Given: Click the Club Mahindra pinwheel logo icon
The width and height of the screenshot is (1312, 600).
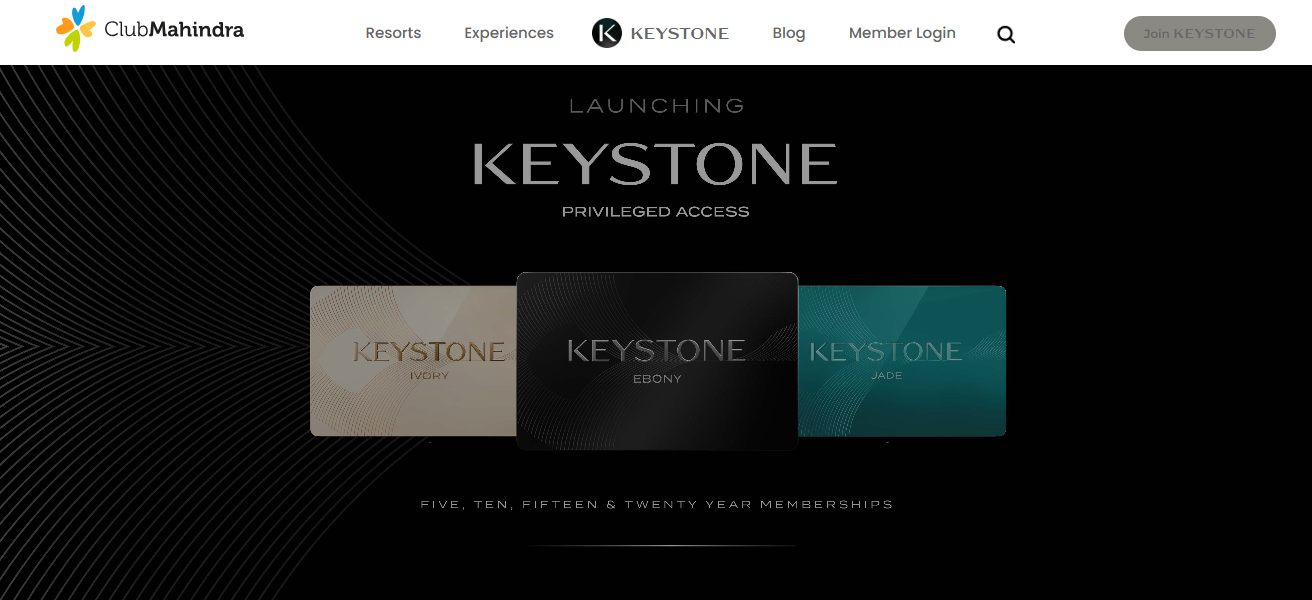Looking at the screenshot, I should 76,28.
